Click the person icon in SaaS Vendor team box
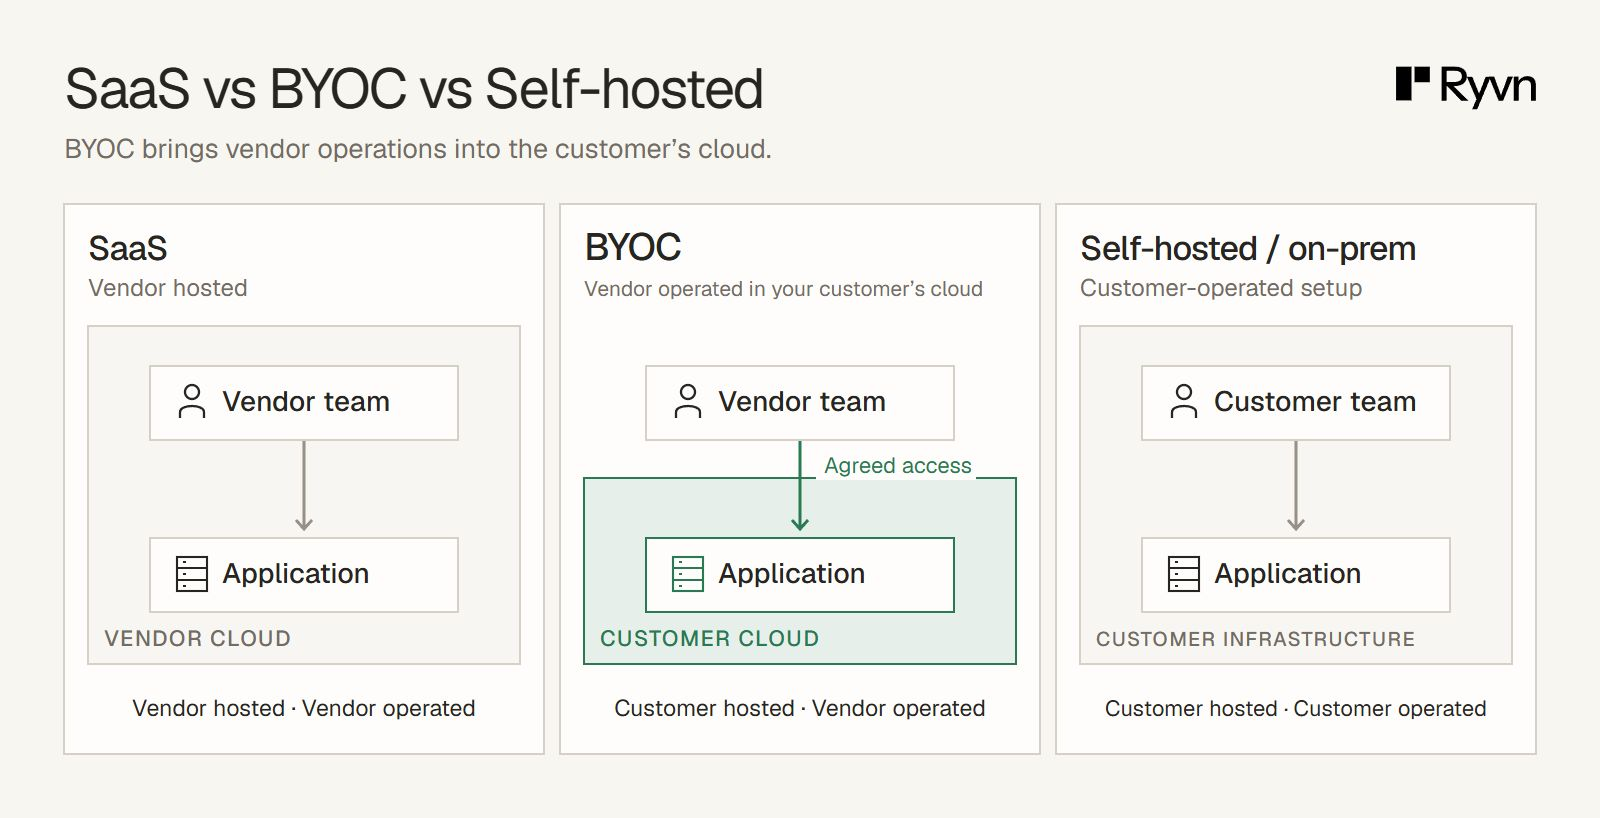 coord(192,402)
